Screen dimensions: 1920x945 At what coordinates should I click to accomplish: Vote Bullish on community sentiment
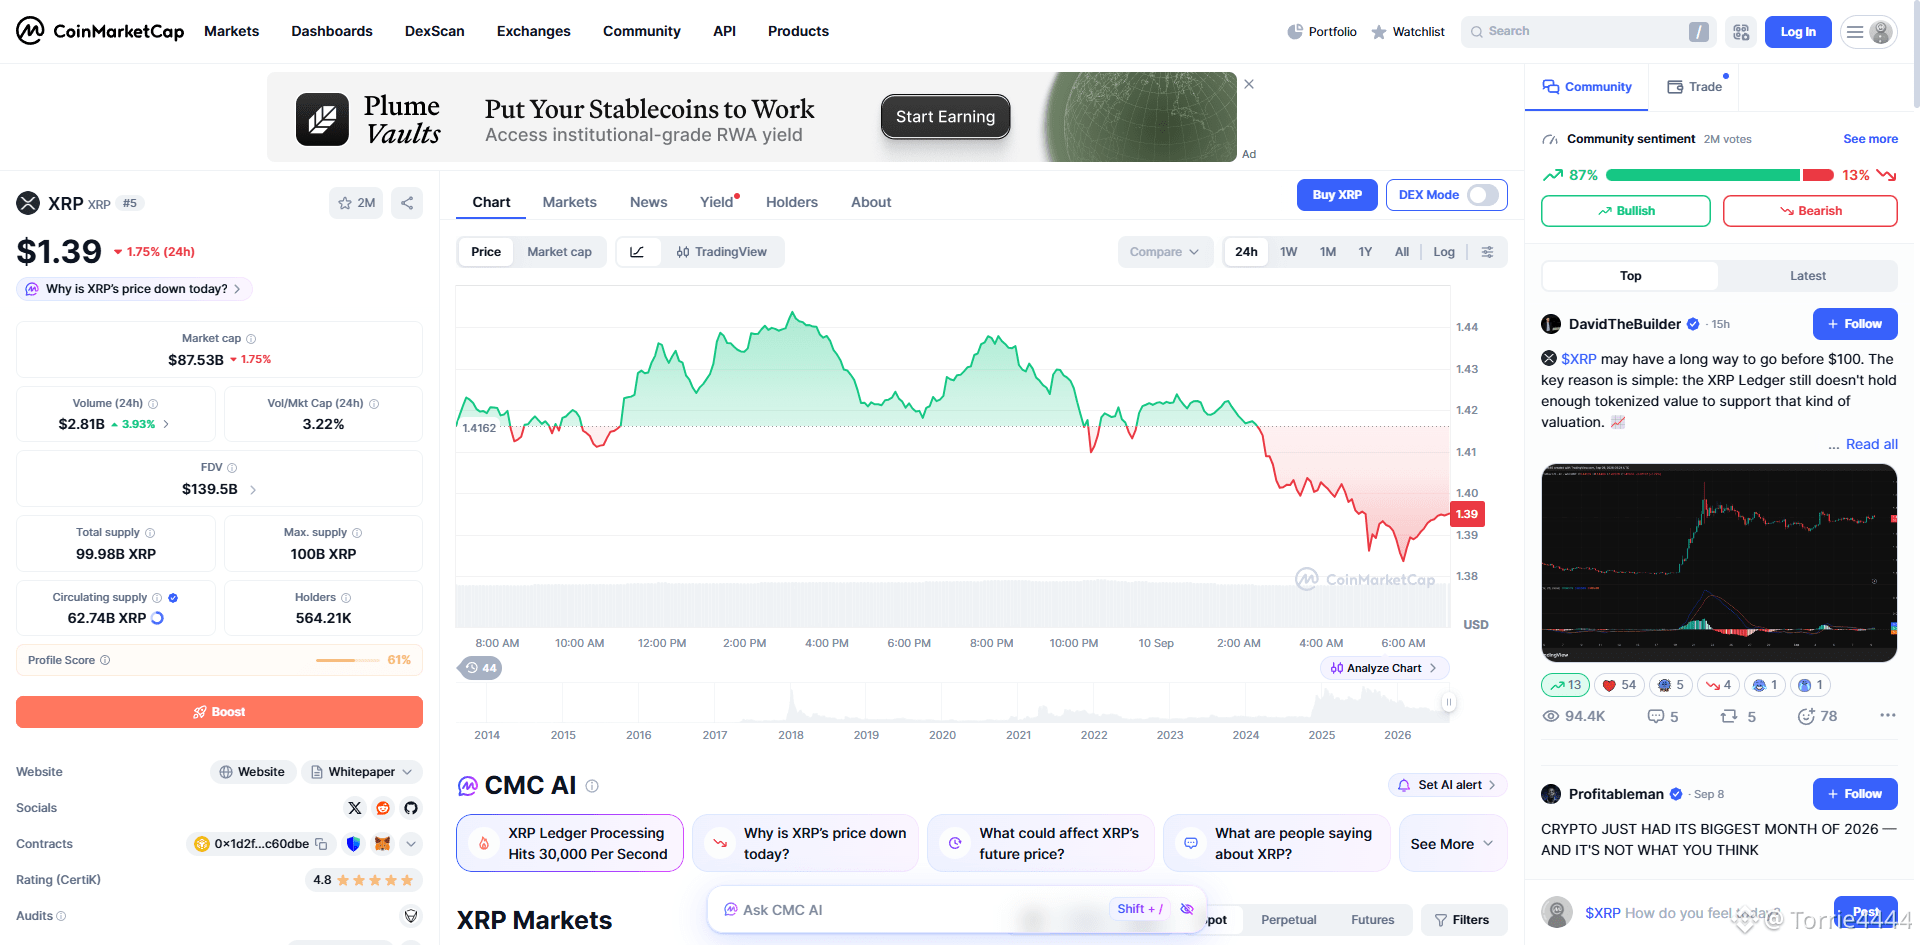(x=1625, y=211)
